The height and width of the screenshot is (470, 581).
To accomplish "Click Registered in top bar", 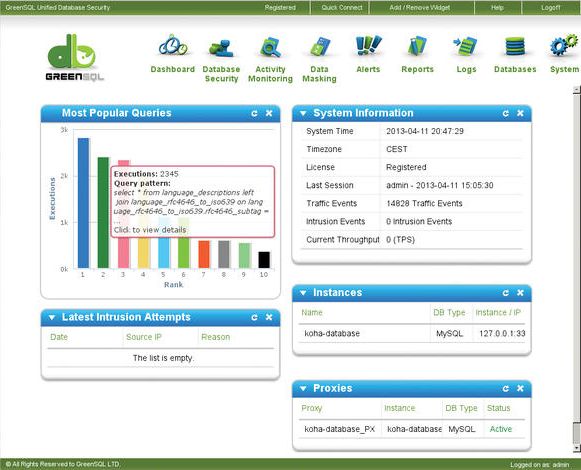I will tap(280, 7).
